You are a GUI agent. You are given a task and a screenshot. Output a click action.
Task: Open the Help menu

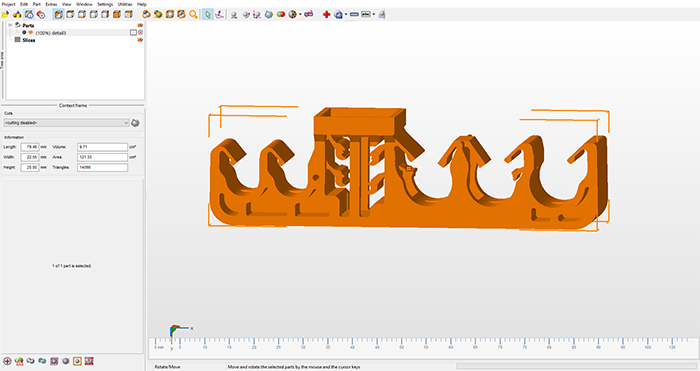point(142,4)
